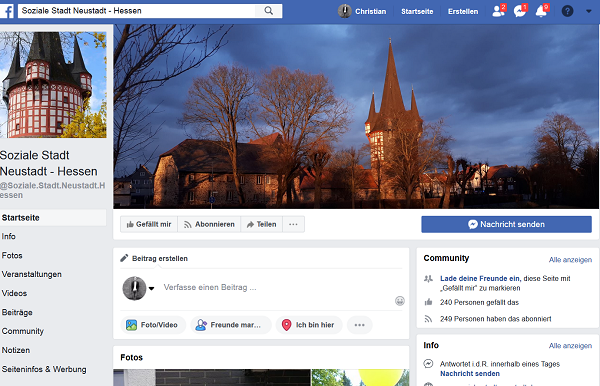Screen dimensions: 600x386
Task: Click the Community panel heading
Action: click(x=446, y=258)
